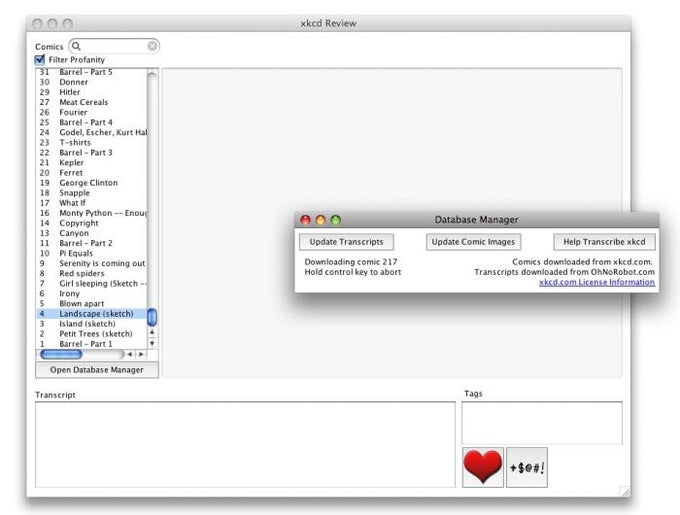Select comic 5 Blown apart

[x=92, y=303]
